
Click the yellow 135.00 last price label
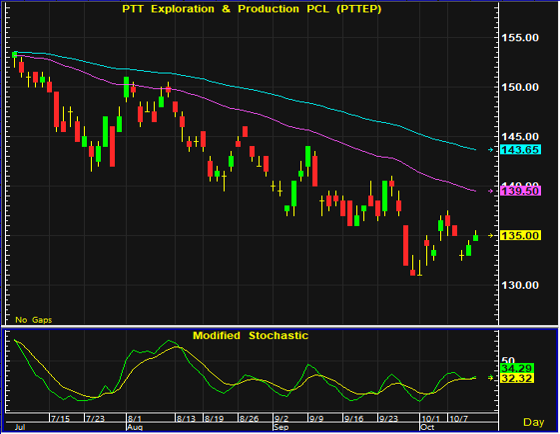point(521,235)
